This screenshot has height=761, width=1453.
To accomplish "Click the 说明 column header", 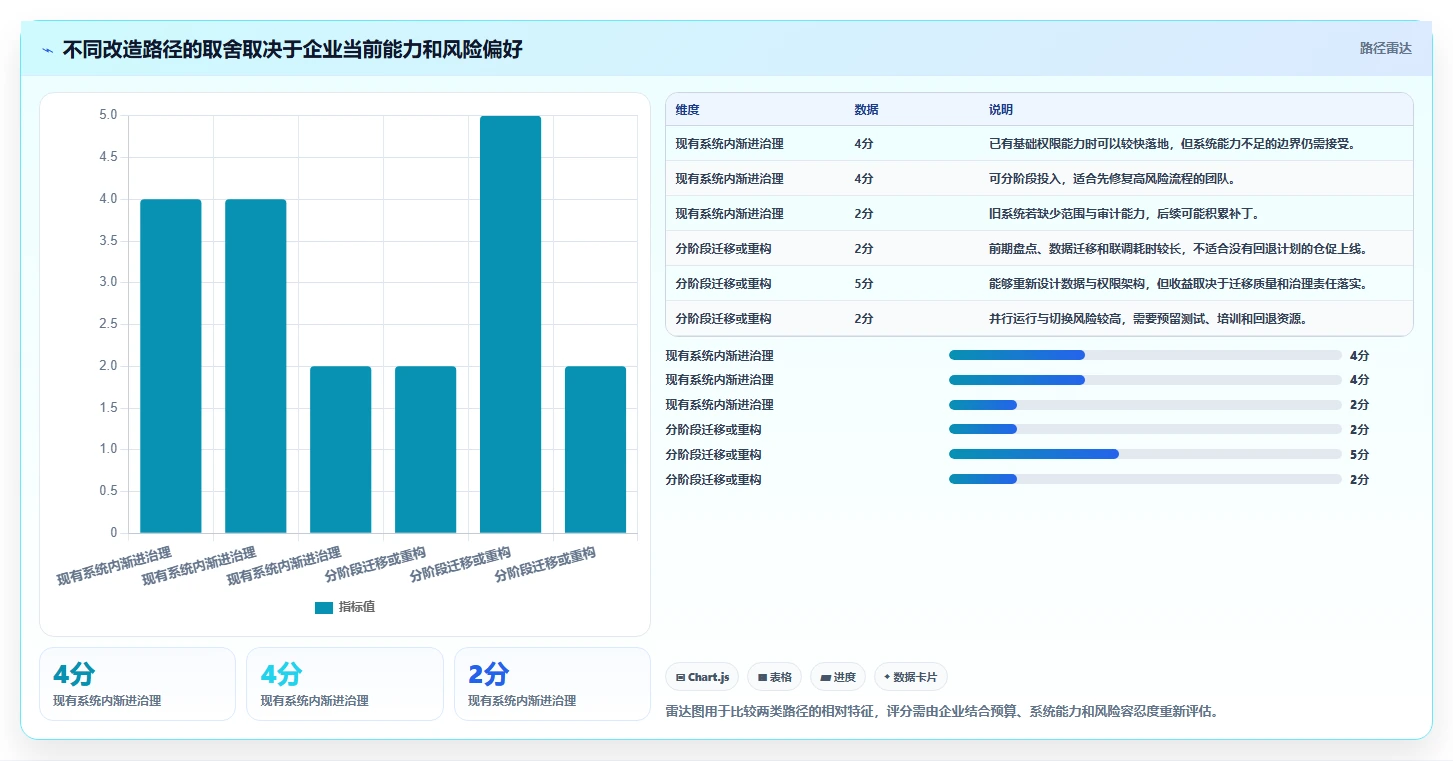I will tap(1001, 110).
